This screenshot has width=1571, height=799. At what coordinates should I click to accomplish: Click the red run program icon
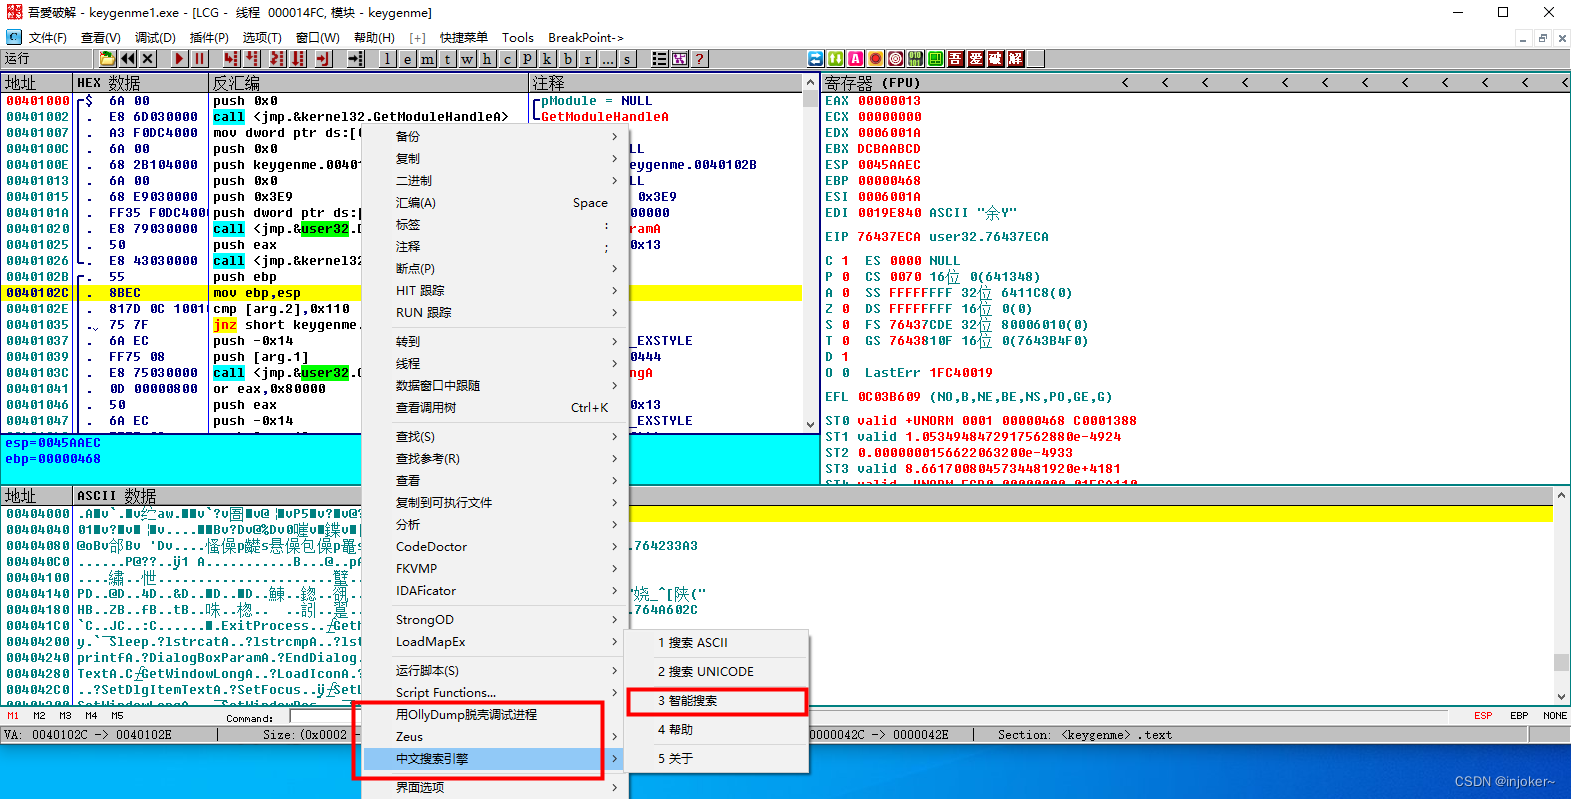178,59
